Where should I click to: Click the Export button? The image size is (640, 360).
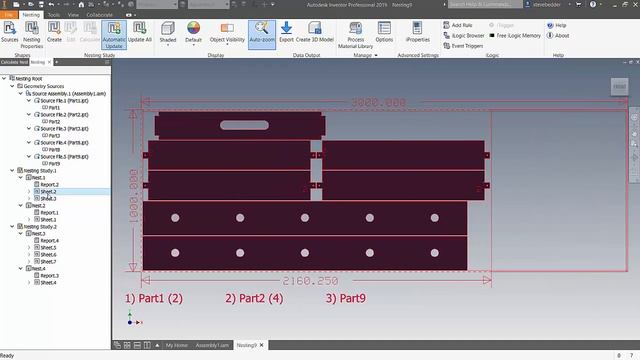(x=287, y=32)
